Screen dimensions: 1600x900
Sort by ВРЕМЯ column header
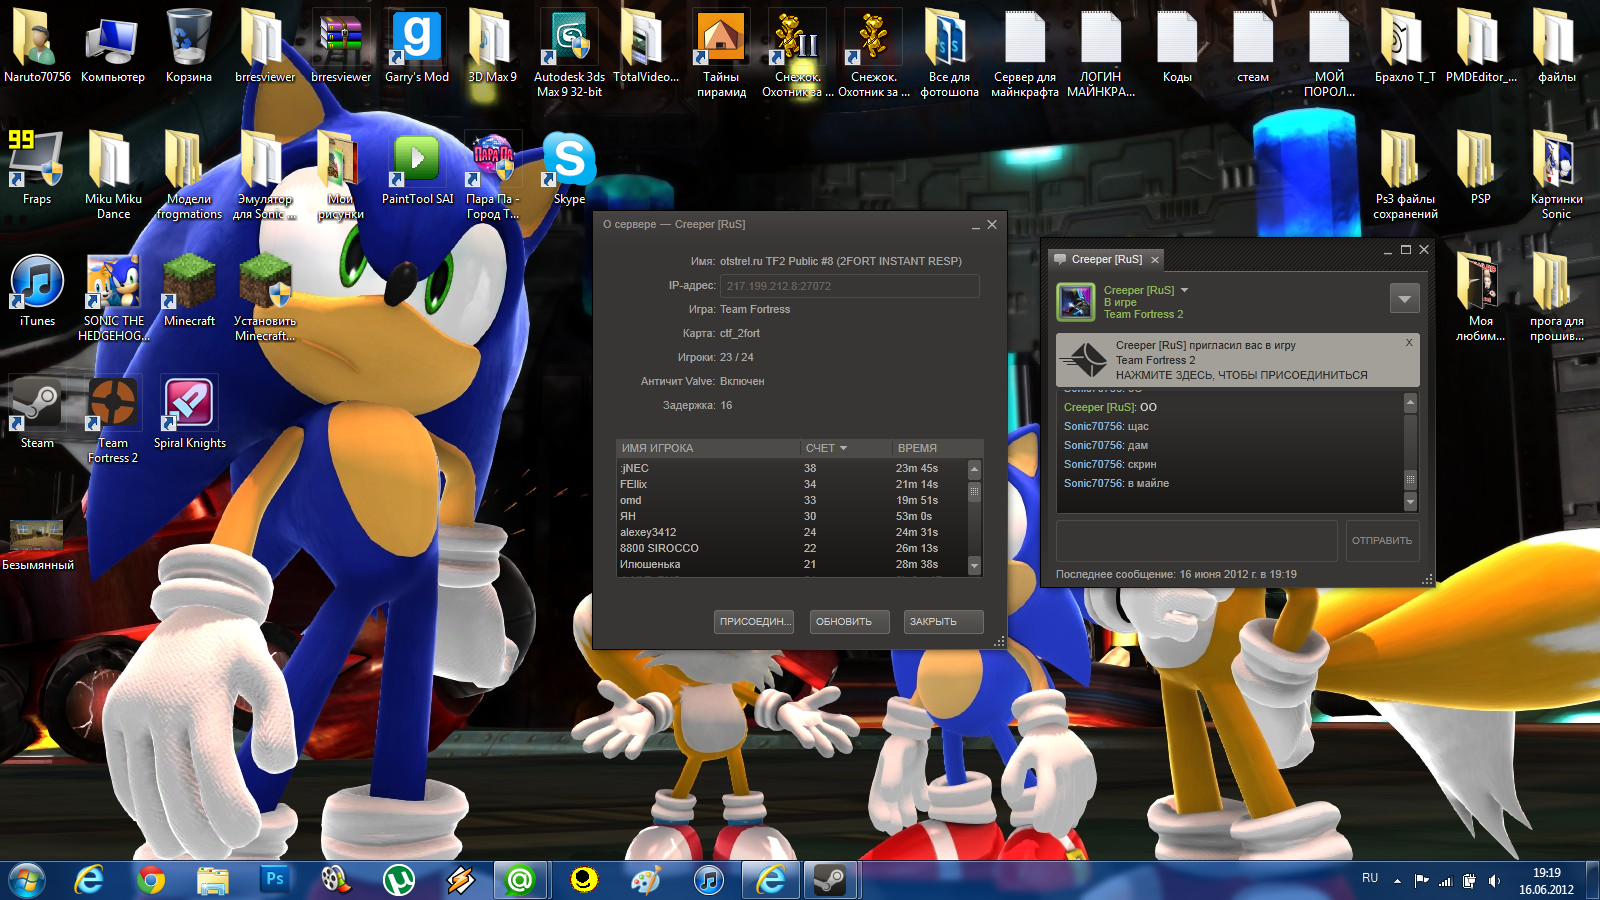click(x=937, y=448)
